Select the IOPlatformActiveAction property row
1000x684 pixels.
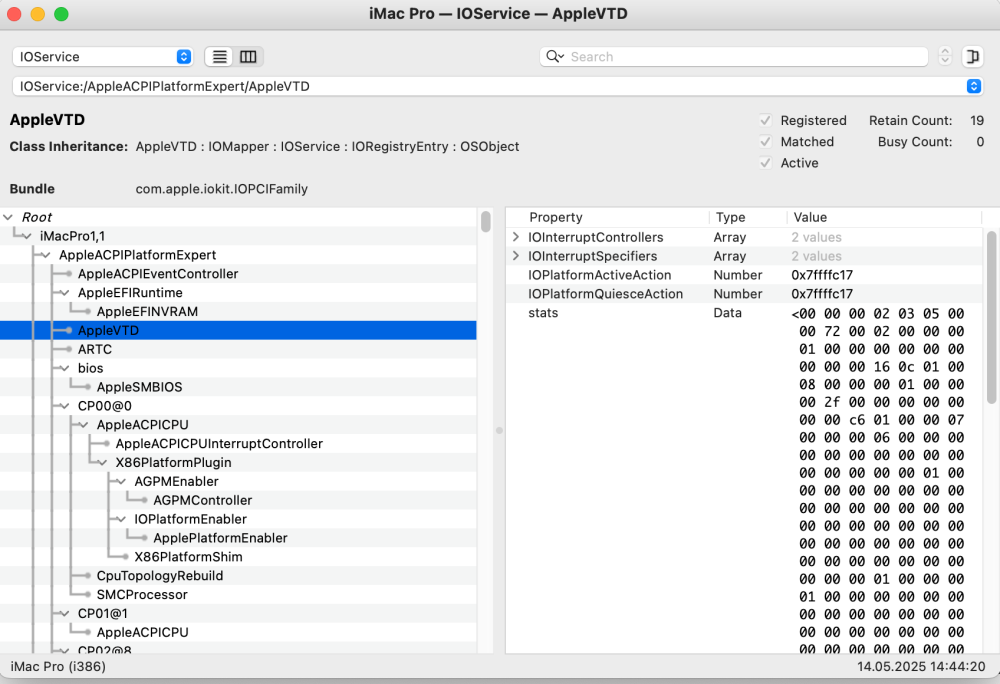point(745,275)
